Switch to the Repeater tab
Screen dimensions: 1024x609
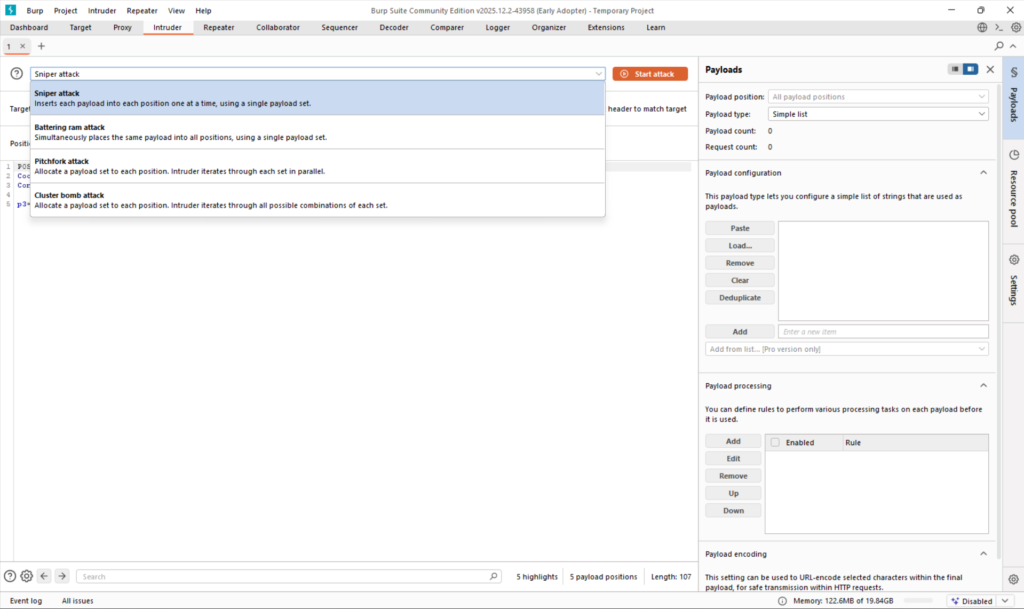click(219, 27)
